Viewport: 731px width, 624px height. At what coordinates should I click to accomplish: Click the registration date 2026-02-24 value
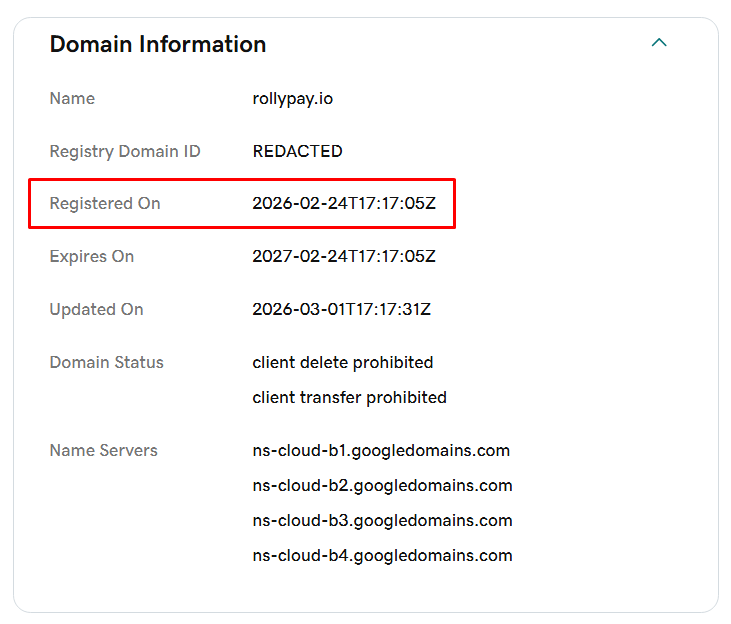pyautogui.click(x=344, y=203)
